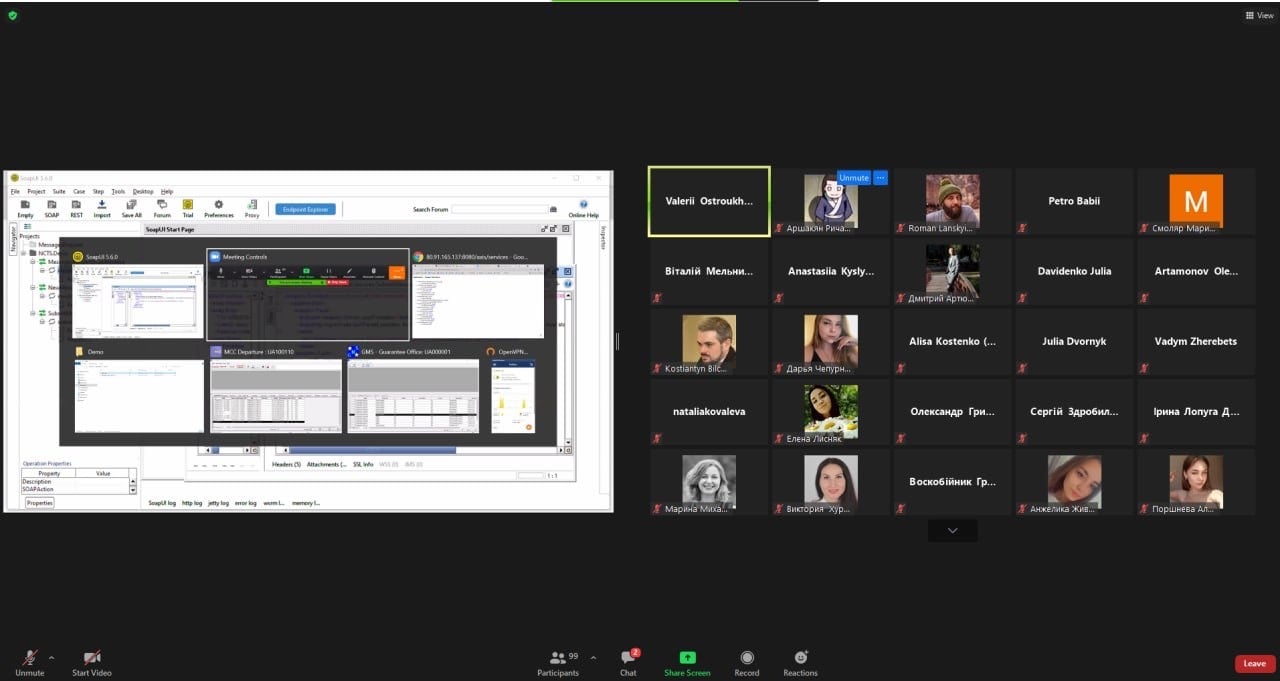Open the Participants panel
The height and width of the screenshot is (681, 1280).
point(558,662)
